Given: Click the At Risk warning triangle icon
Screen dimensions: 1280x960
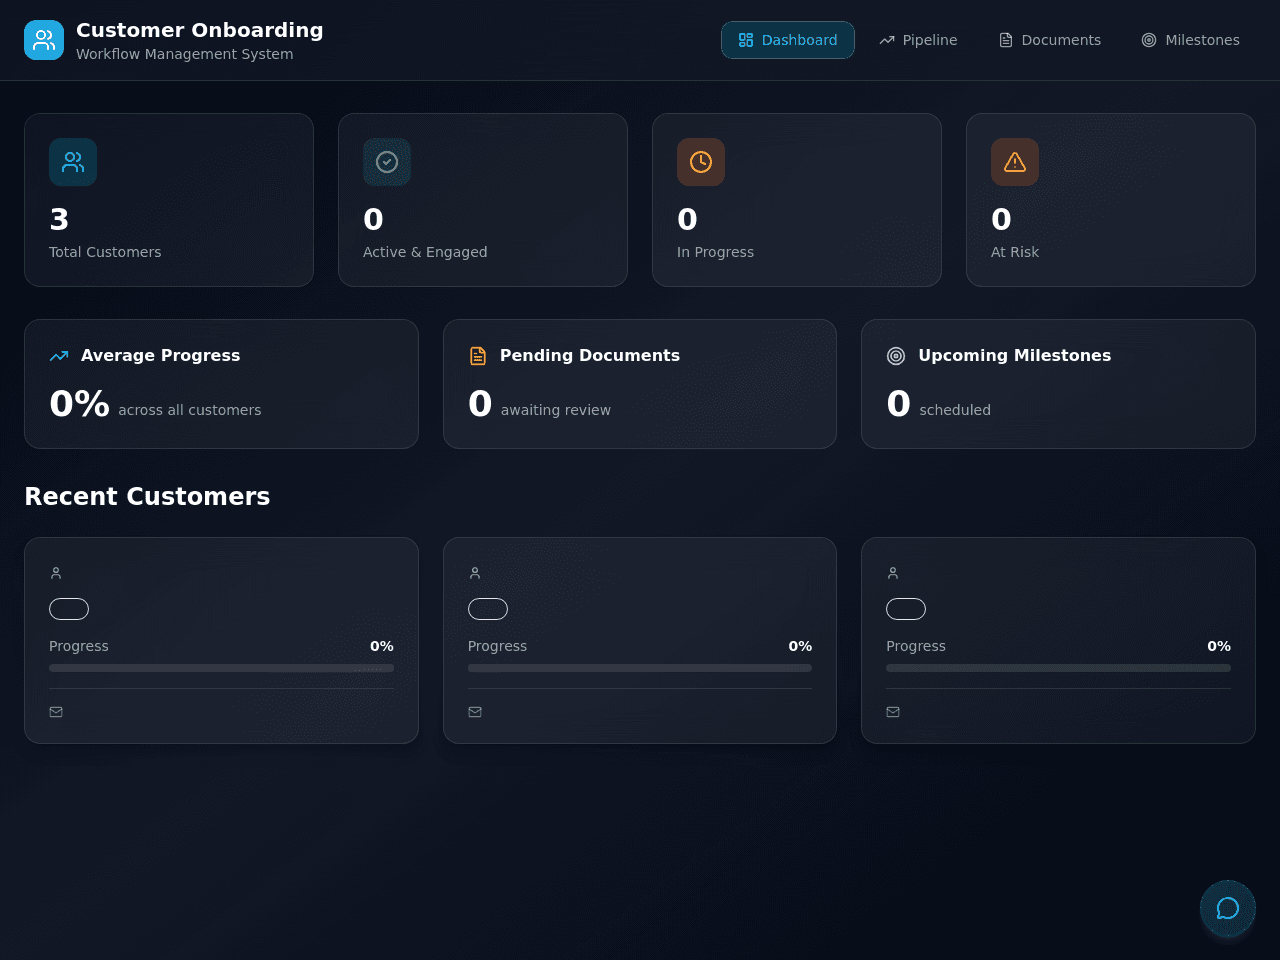Looking at the screenshot, I should pos(1015,162).
